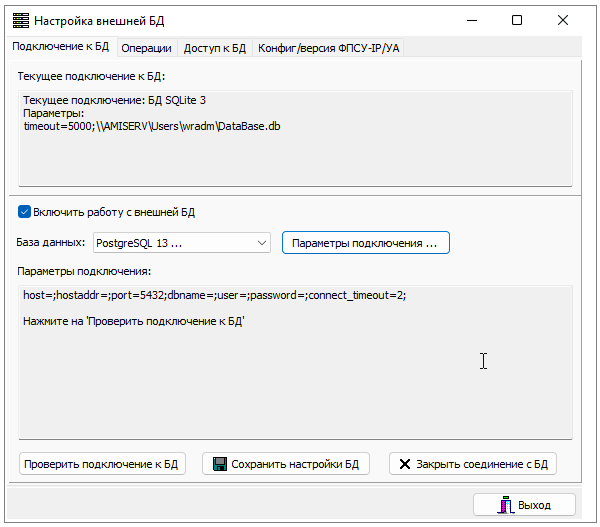Click the window title 'Настройка внешней БД'
This screenshot has height=527, width=600.
point(100,20)
